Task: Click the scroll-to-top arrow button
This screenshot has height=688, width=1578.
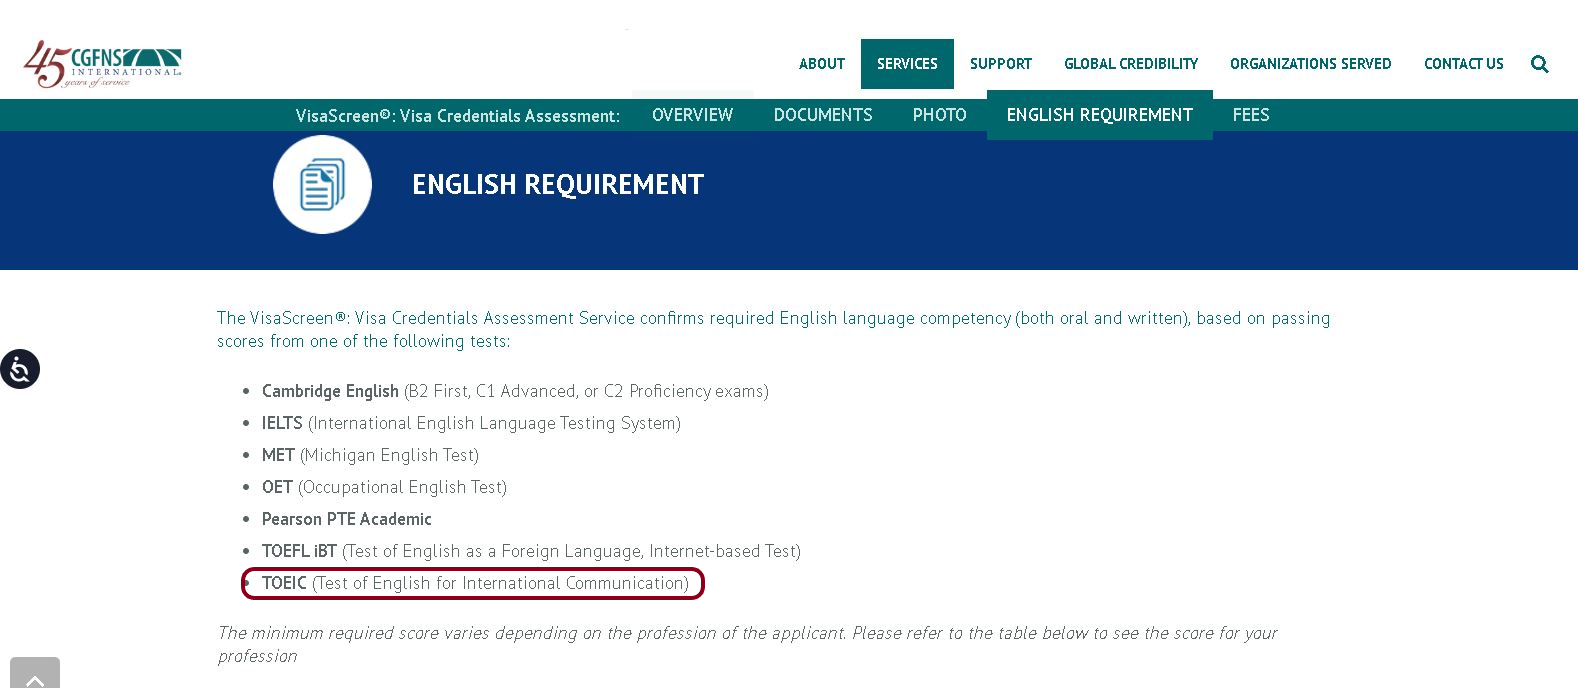Action: 35,673
